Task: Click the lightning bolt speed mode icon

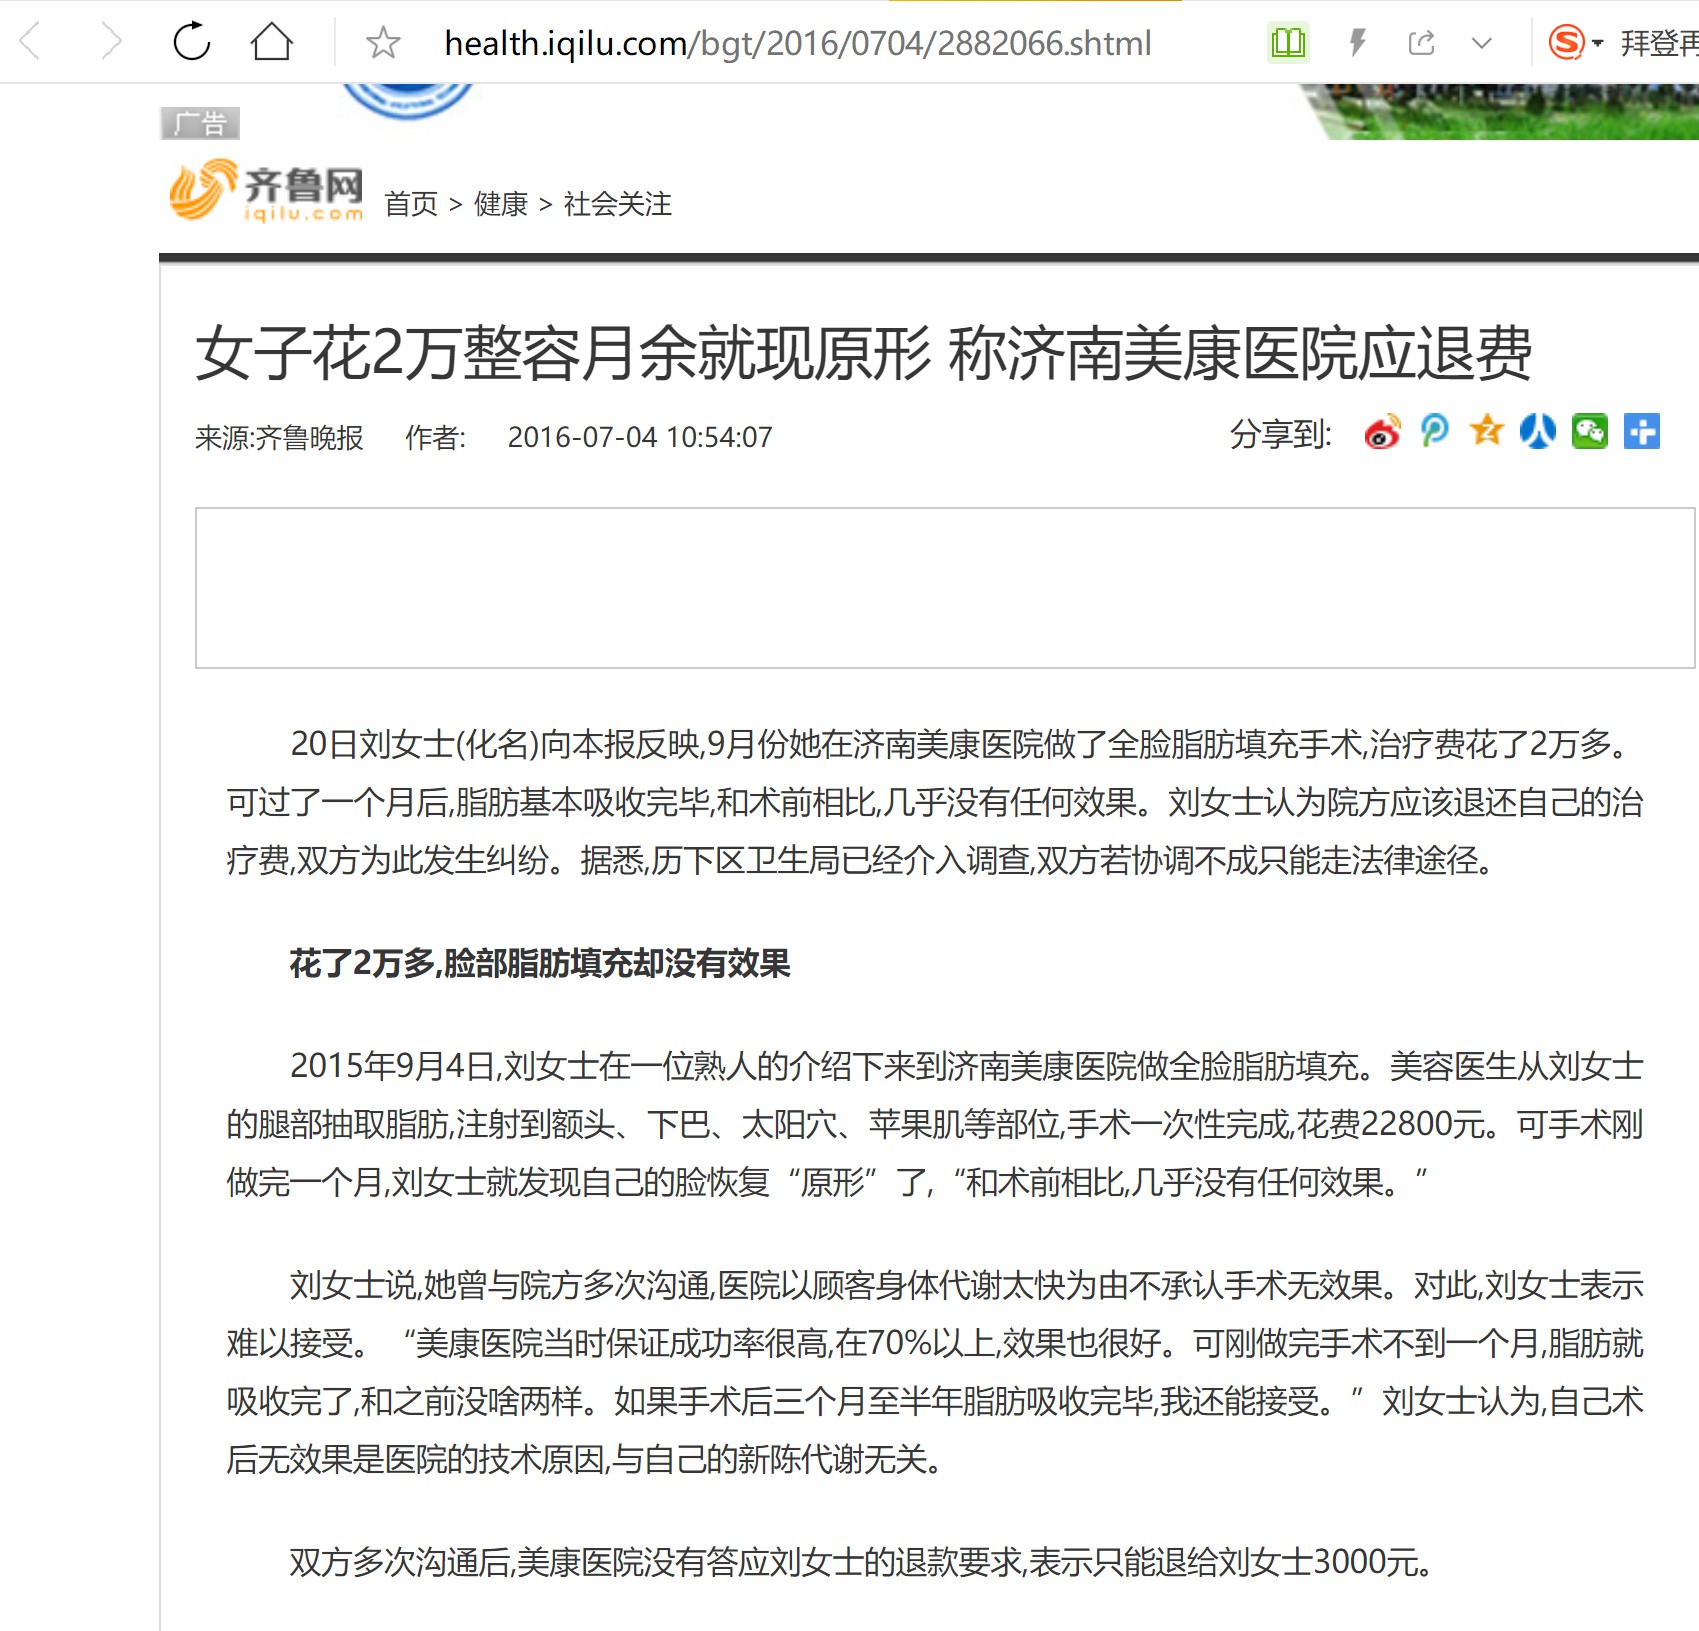Action: click(x=1357, y=42)
